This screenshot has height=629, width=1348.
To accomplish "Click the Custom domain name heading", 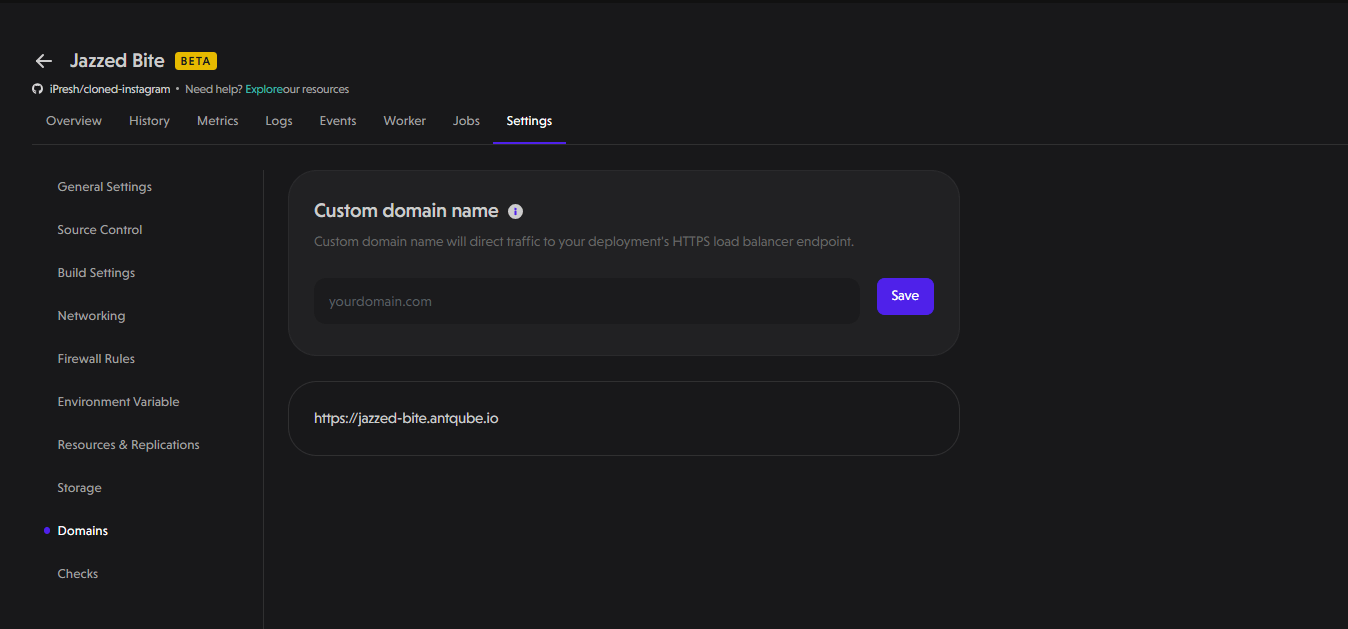I will (406, 211).
